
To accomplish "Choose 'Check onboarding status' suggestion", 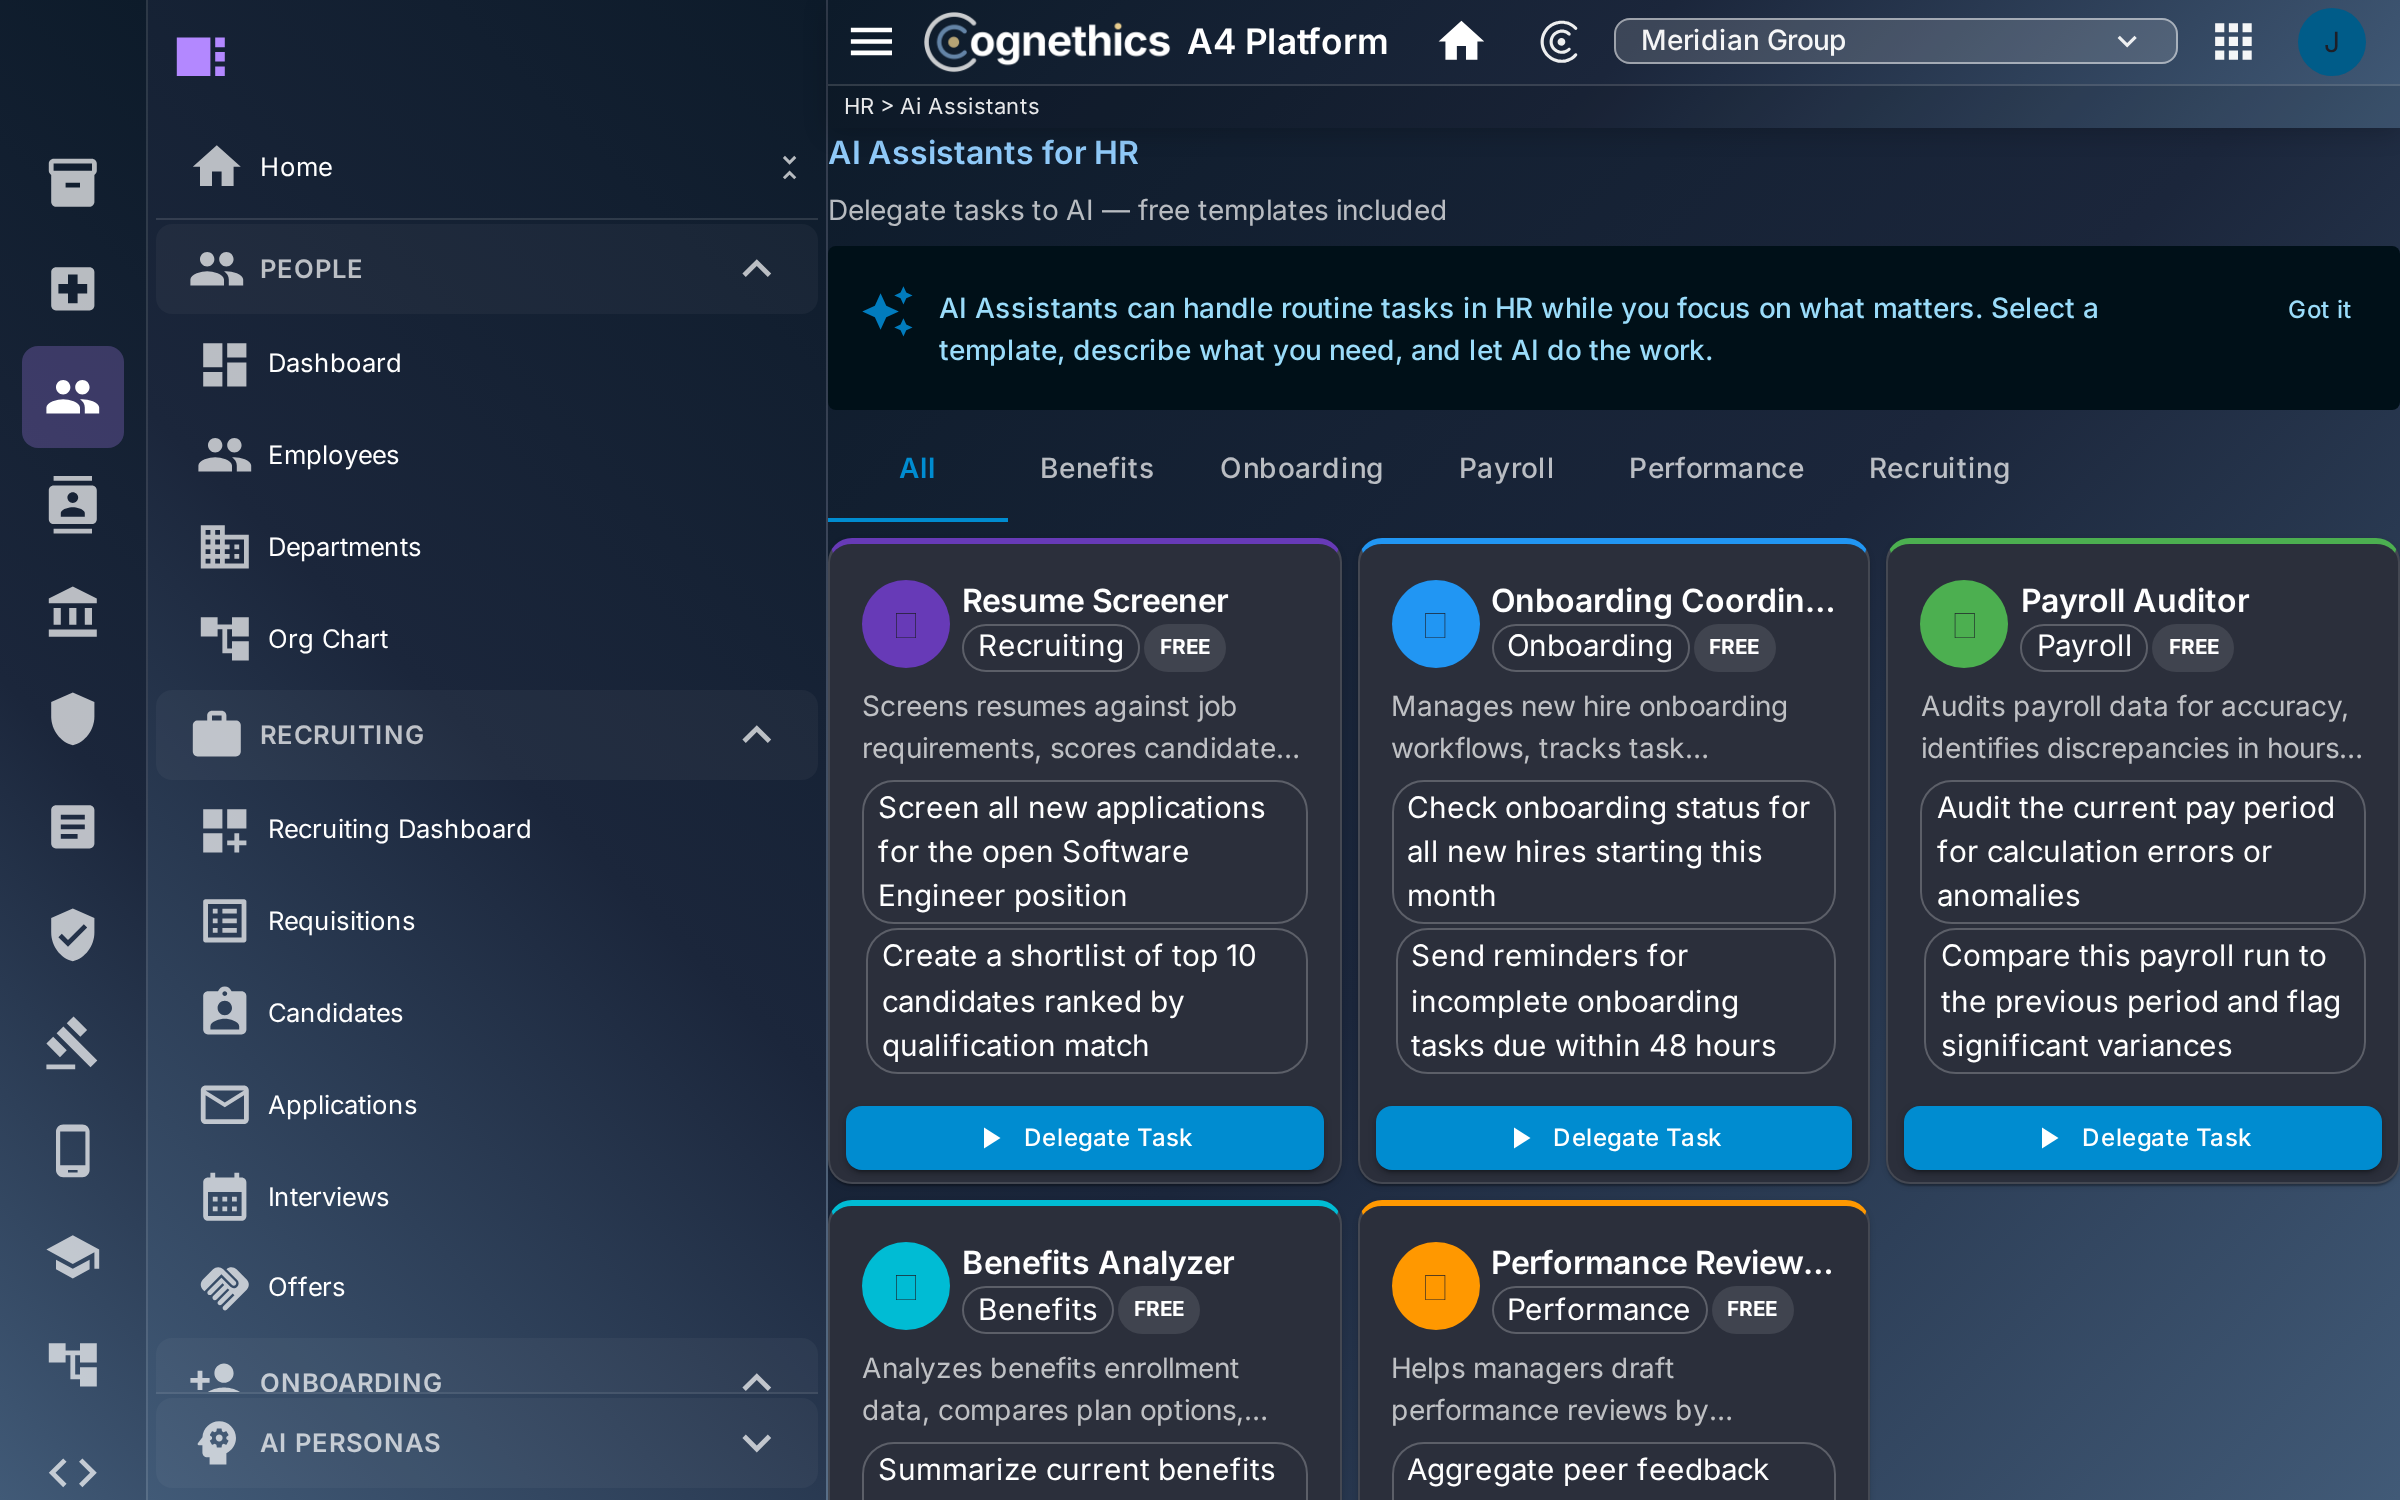I will [x=1614, y=852].
